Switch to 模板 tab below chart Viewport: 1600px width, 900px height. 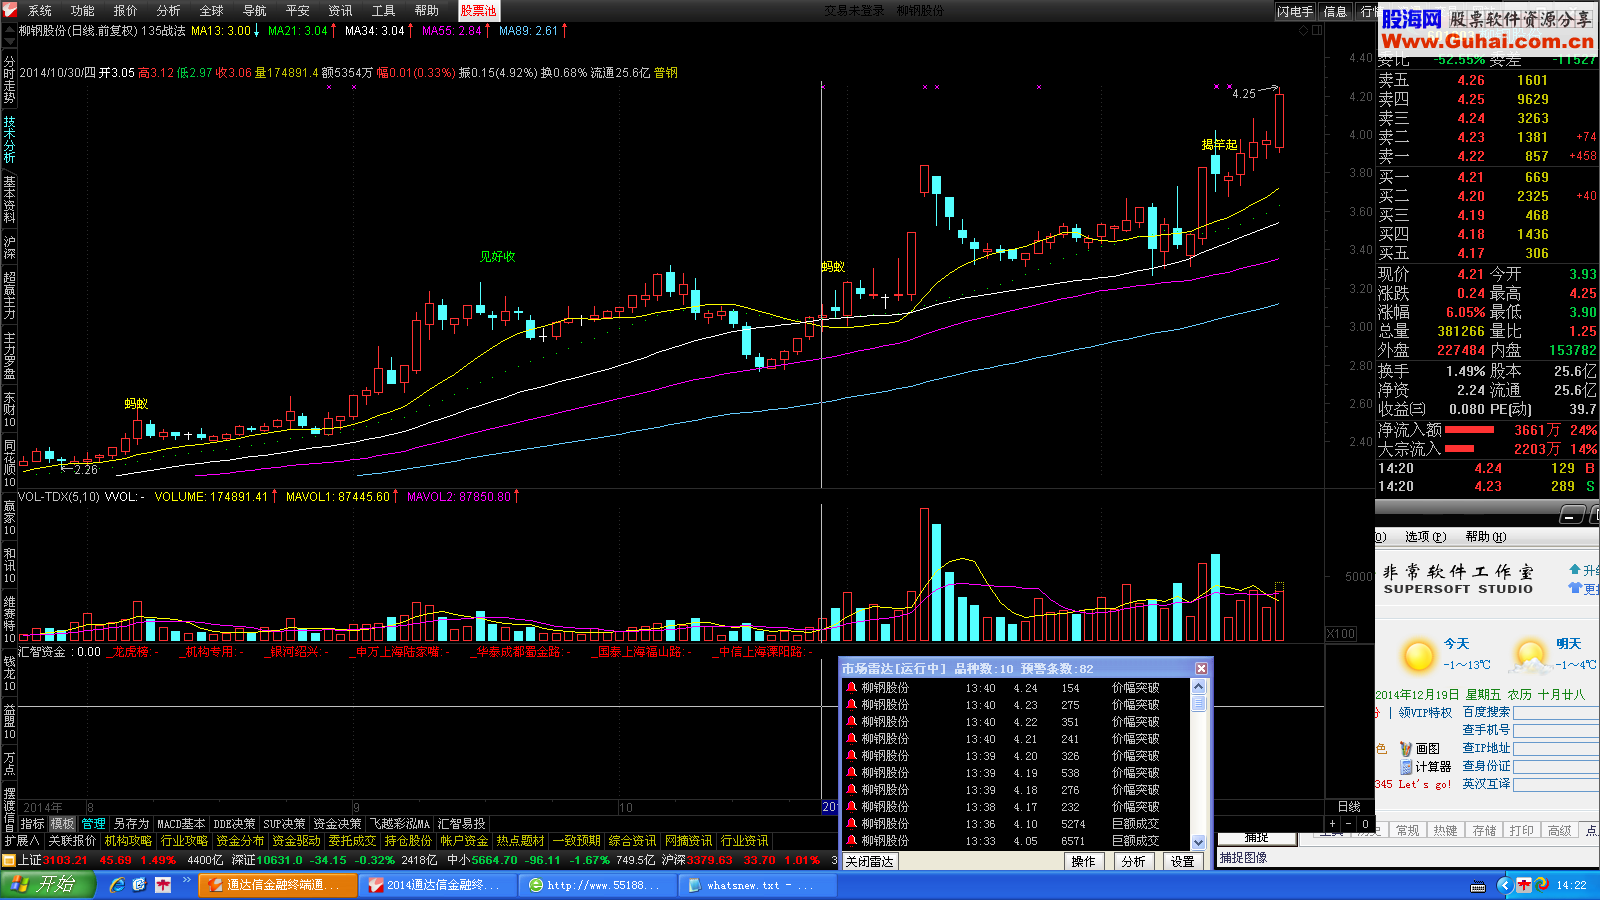63,824
